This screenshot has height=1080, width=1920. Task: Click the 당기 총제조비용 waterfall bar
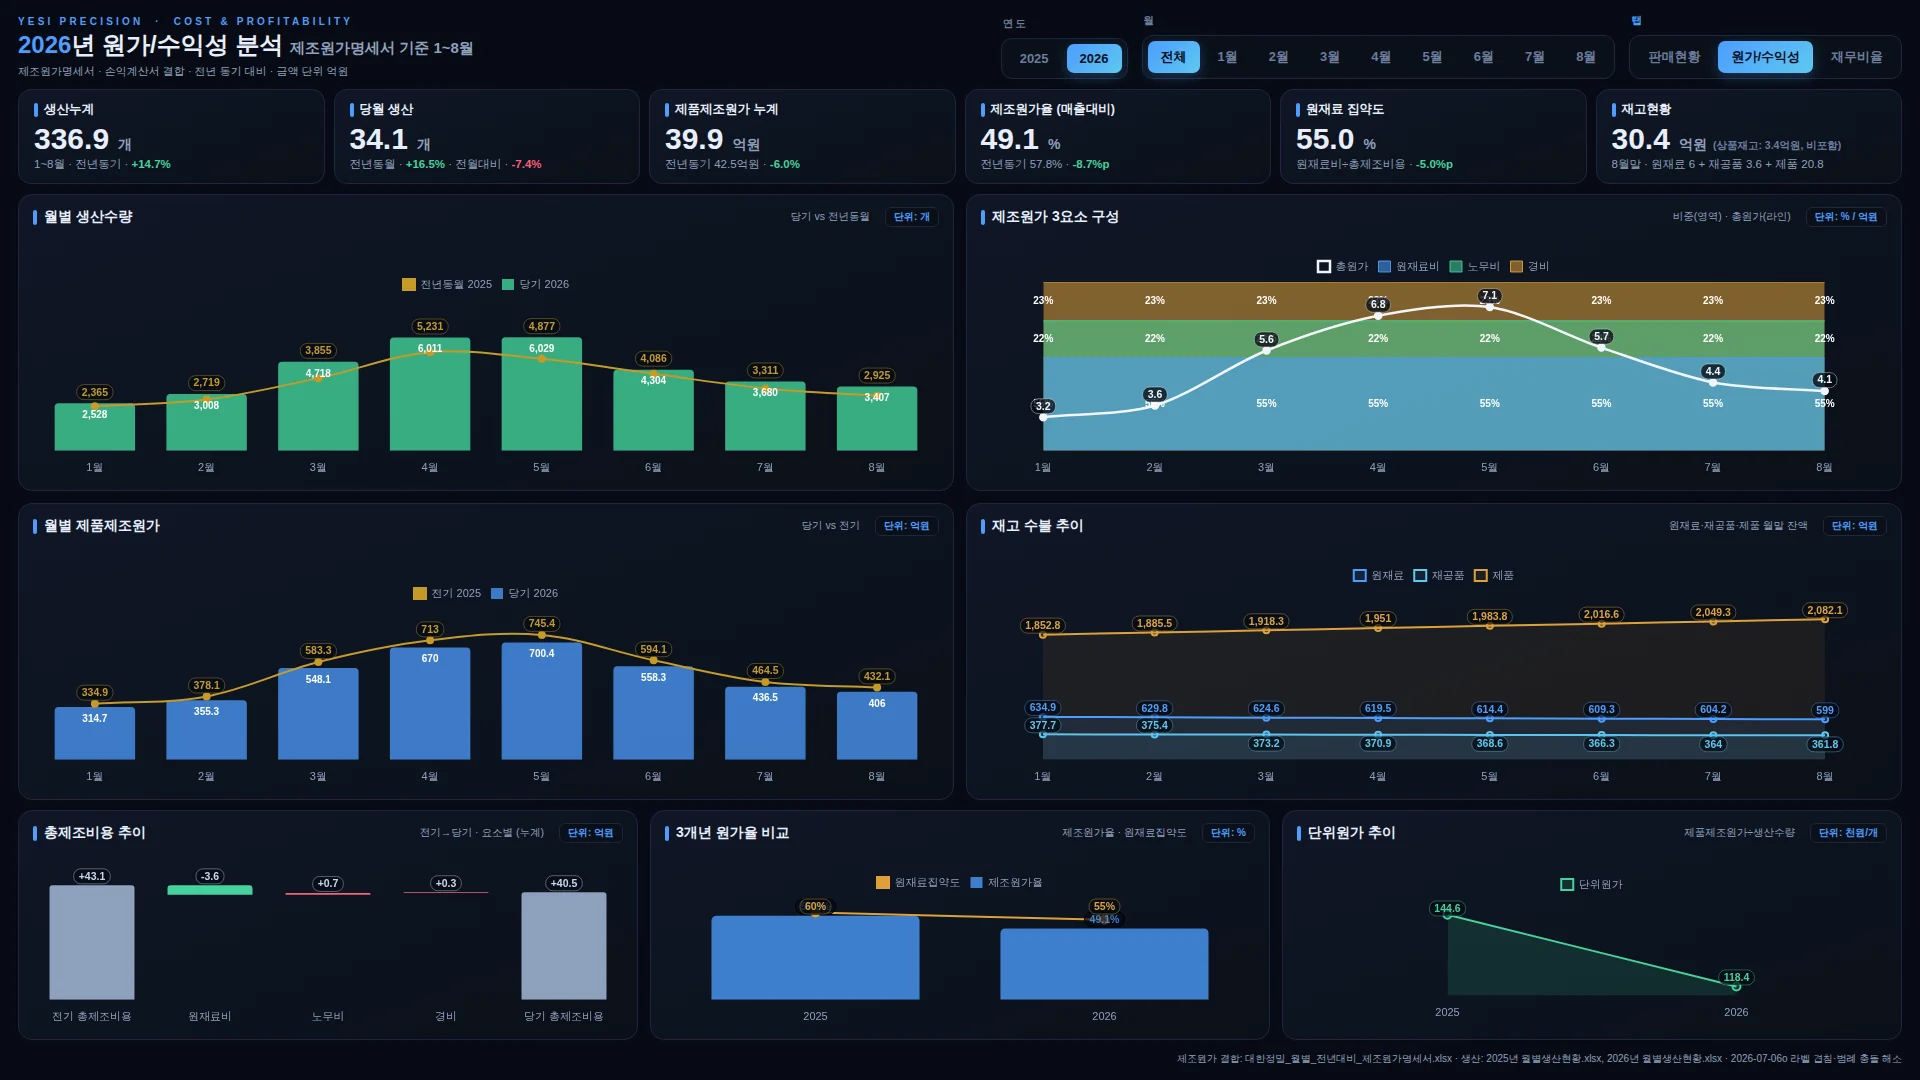coord(563,946)
